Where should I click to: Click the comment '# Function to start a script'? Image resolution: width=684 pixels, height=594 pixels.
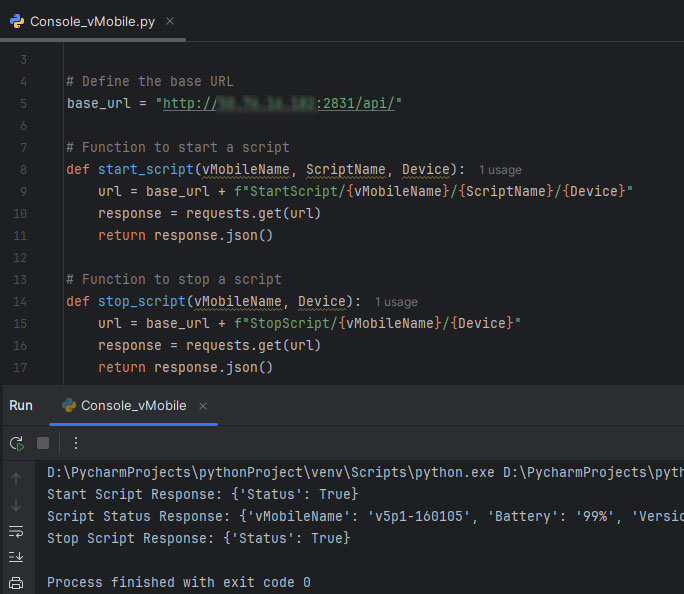178,147
